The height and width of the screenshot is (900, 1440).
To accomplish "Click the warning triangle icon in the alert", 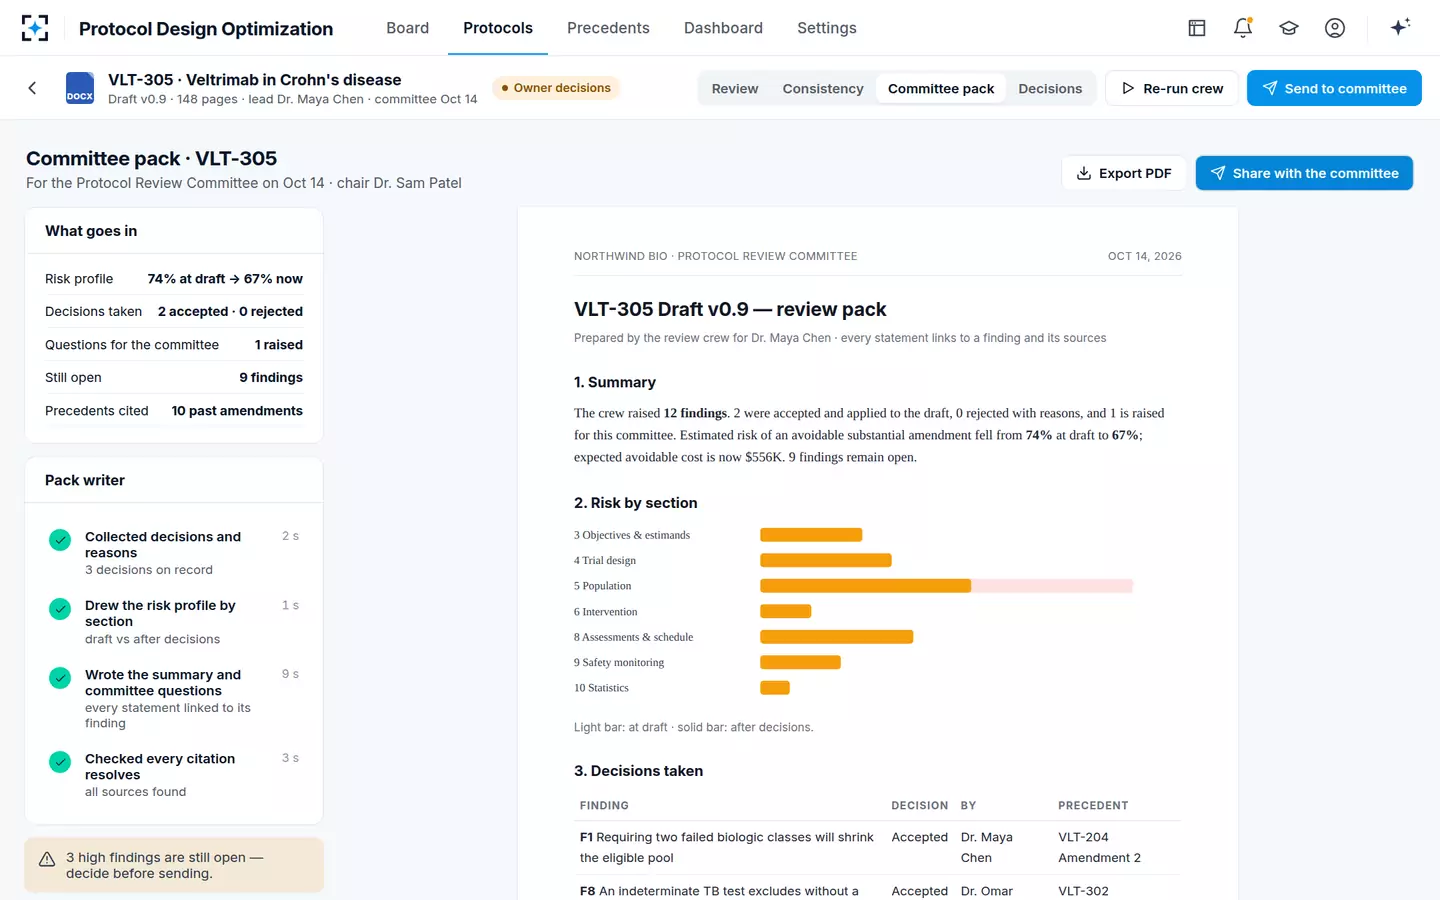I will click(x=47, y=859).
